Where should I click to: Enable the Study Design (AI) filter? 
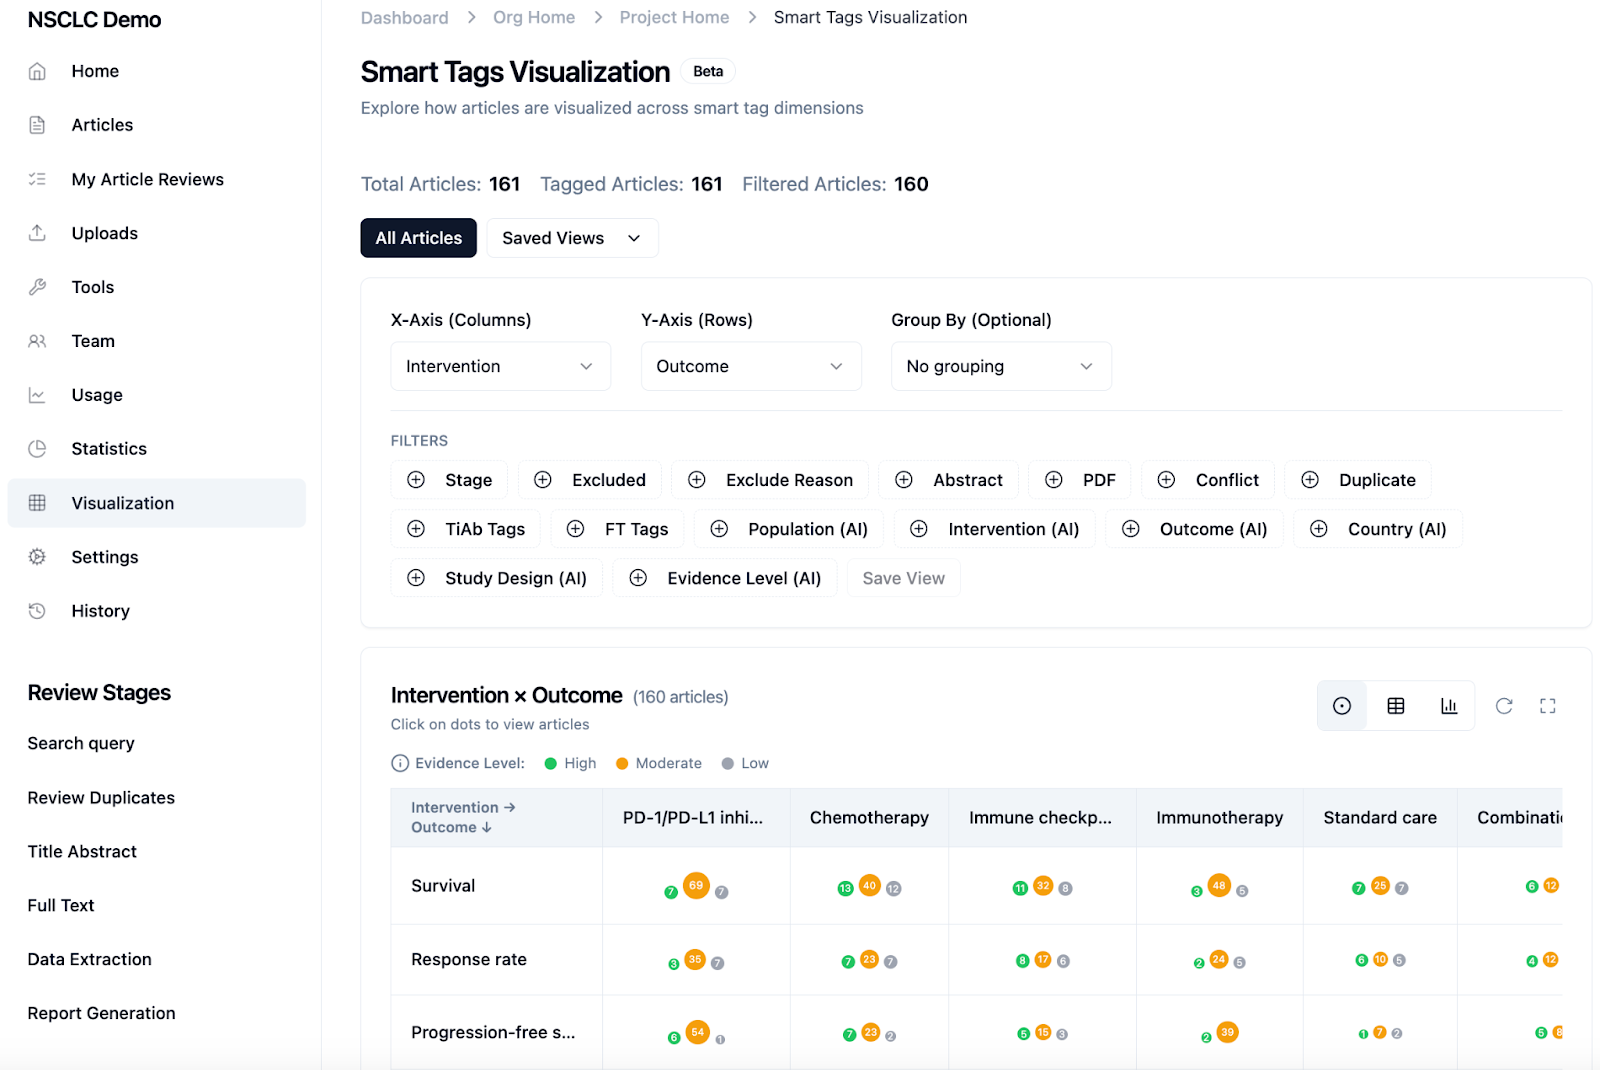(496, 578)
